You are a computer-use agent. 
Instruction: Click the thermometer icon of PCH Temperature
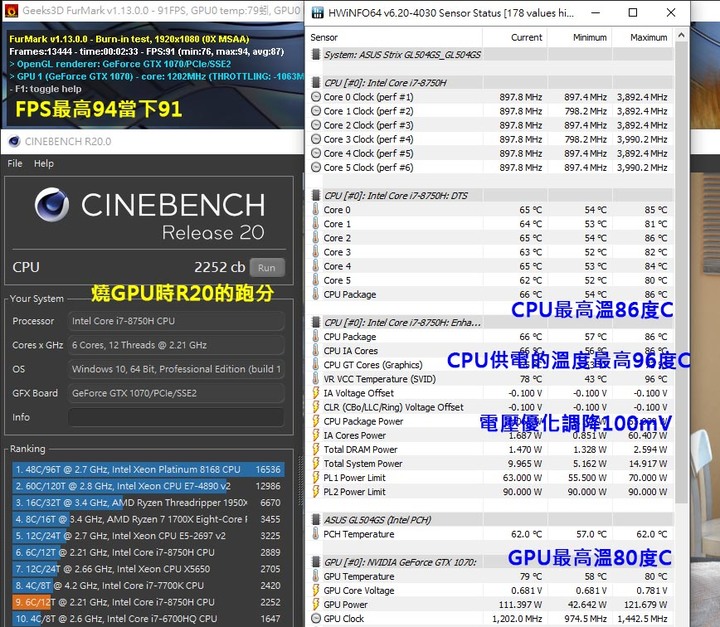(x=315, y=534)
